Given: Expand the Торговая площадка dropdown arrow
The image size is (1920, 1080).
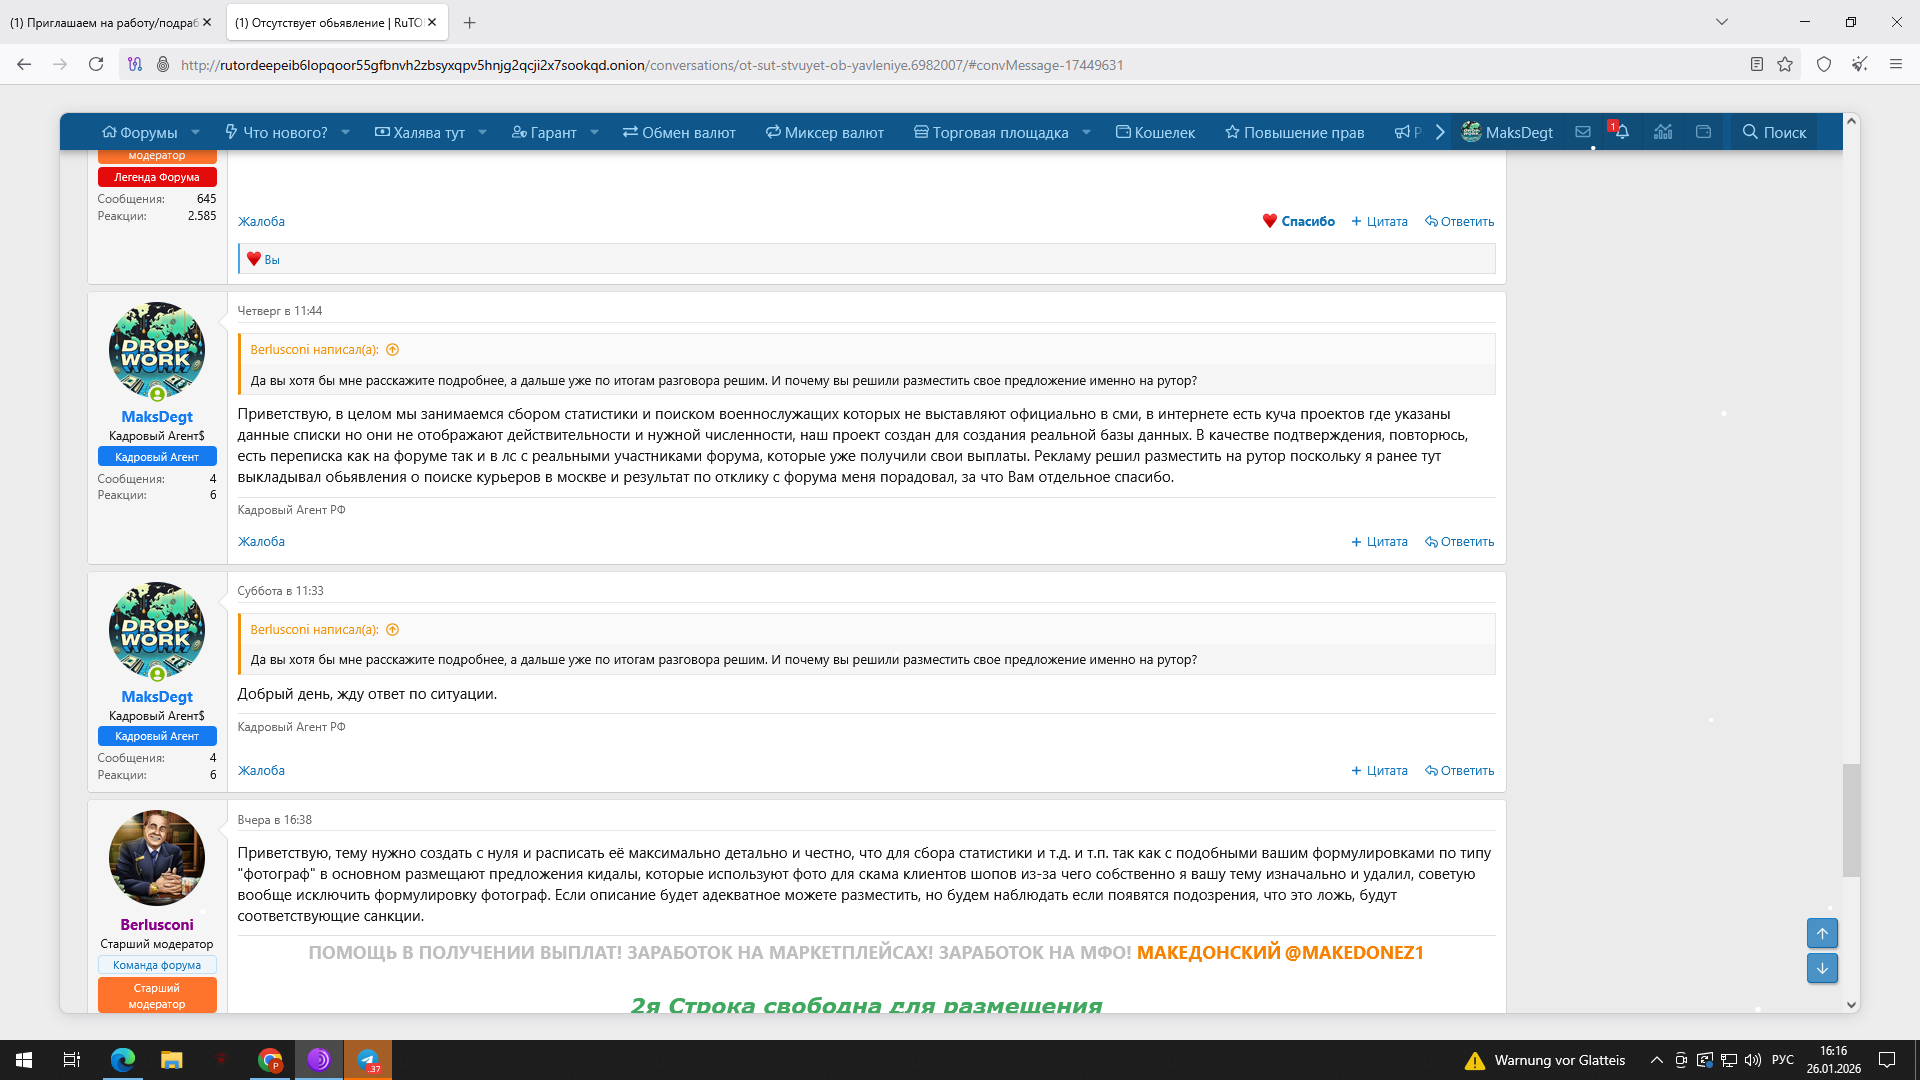Looking at the screenshot, I should click(1086, 132).
